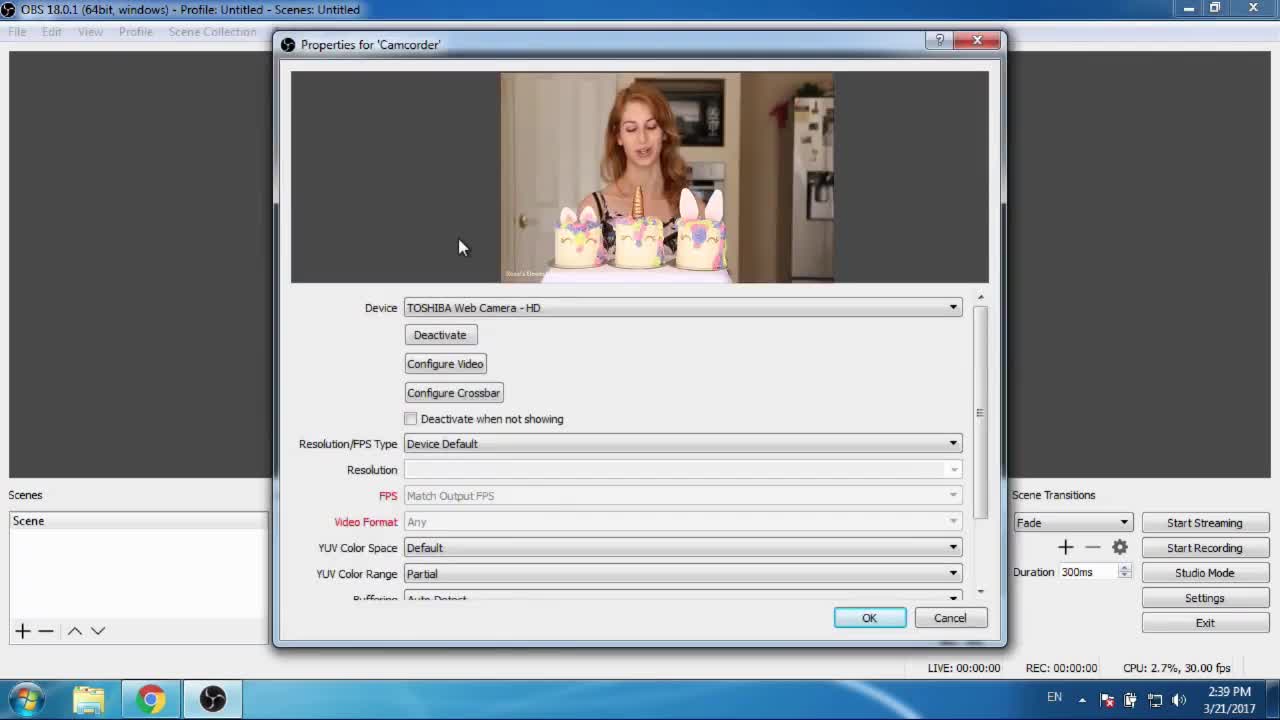Image resolution: width=1280 pixels, height=720 pixels.
Task: Click Start Recording button
Action: 1204,548
